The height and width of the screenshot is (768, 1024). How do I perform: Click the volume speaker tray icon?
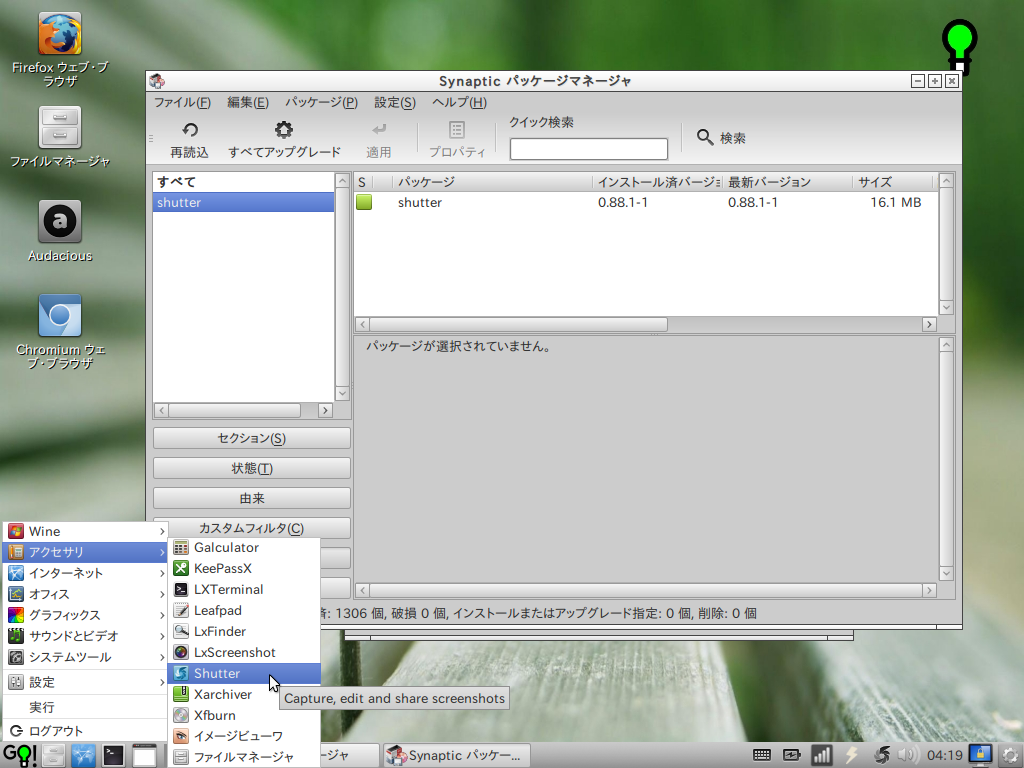point(908,756)
